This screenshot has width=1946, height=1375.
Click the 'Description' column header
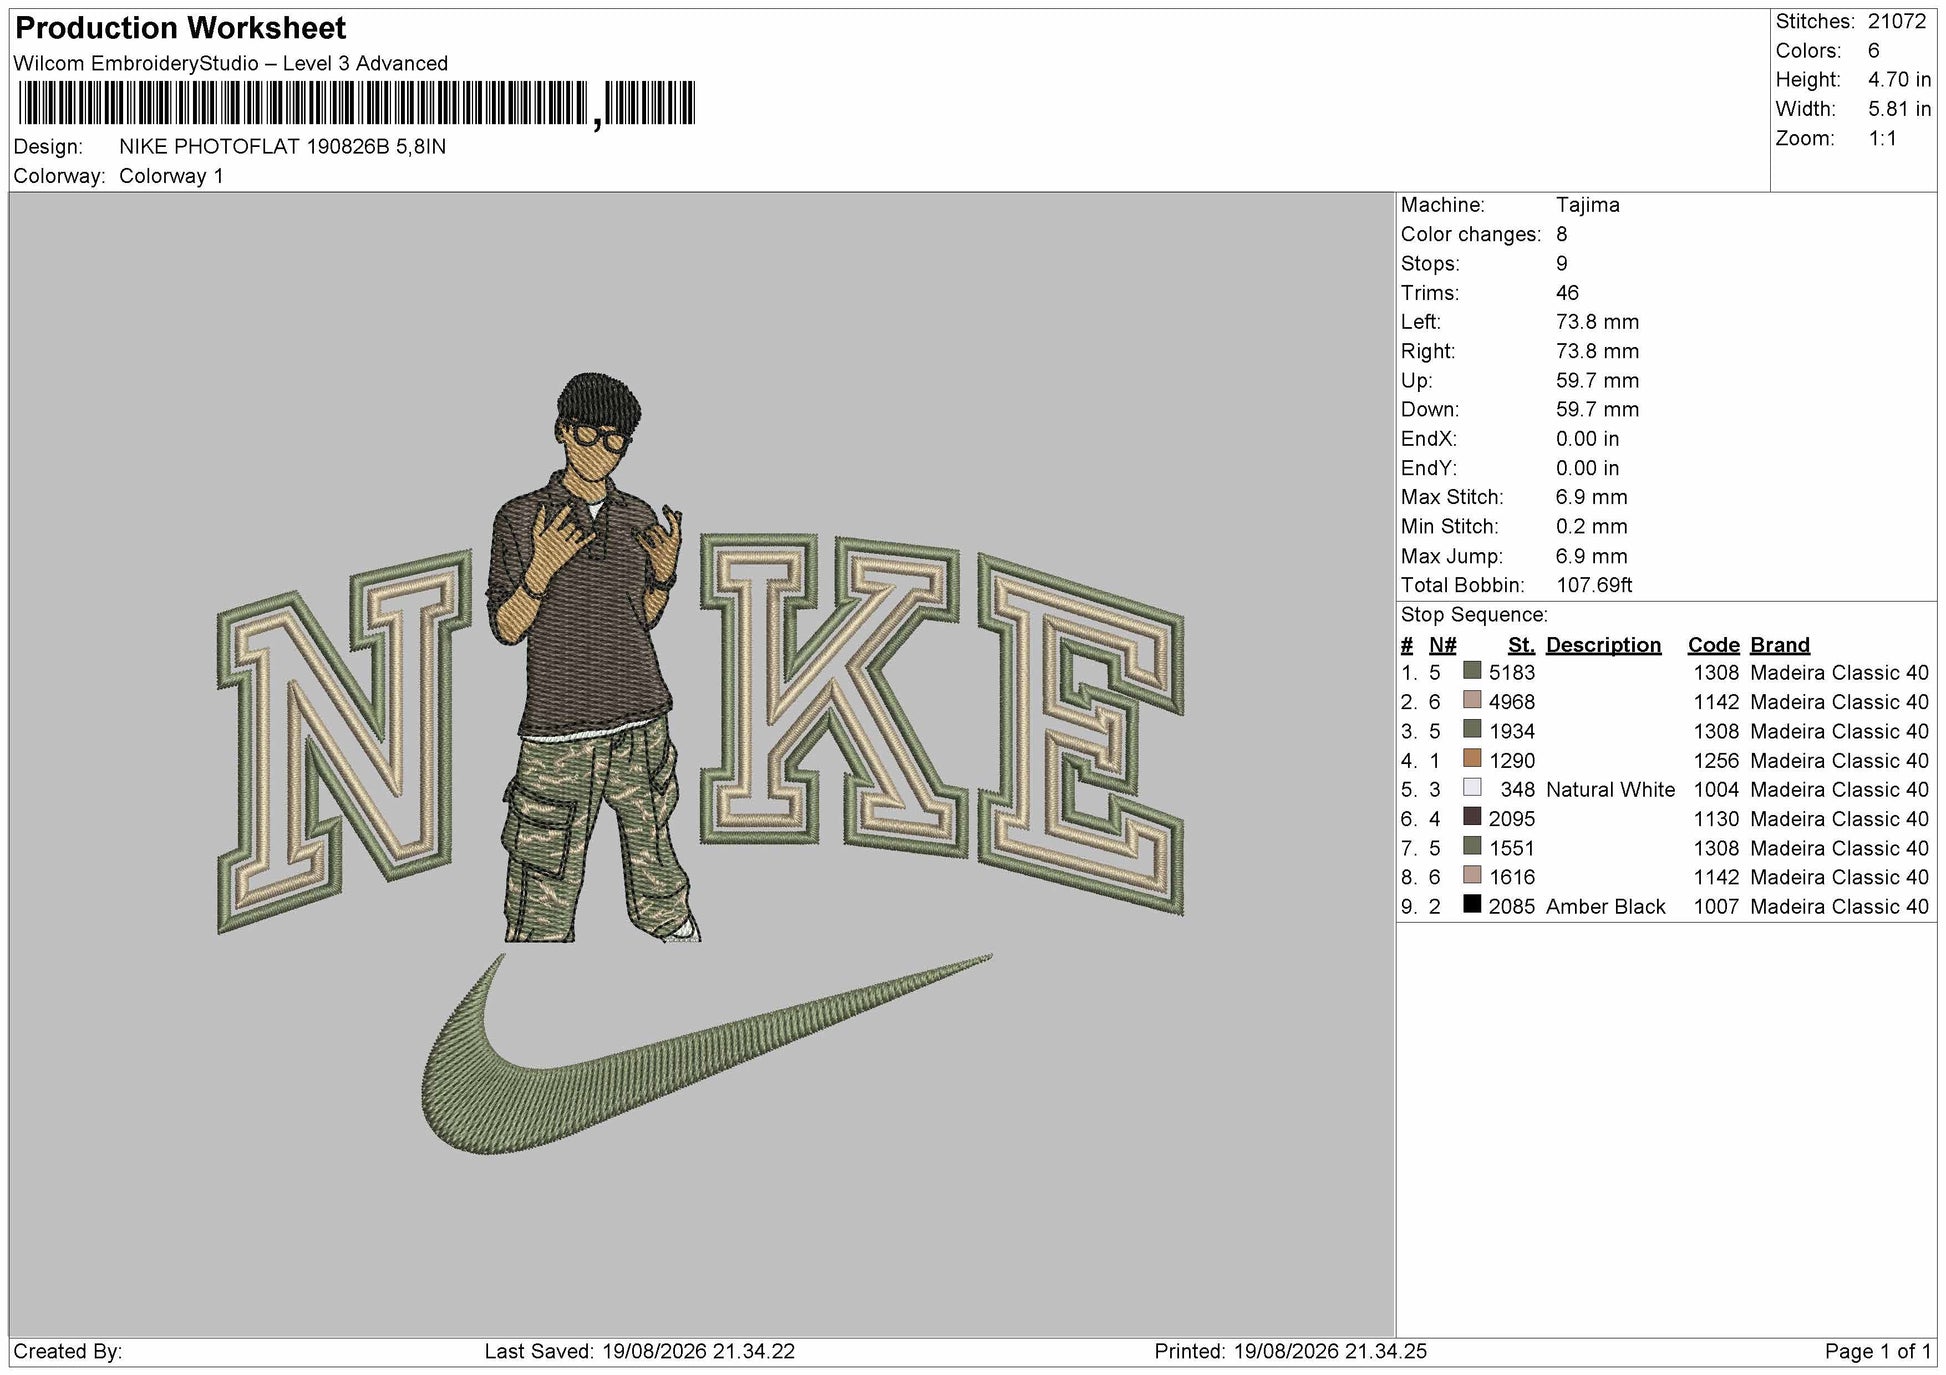coord(1603,645)
